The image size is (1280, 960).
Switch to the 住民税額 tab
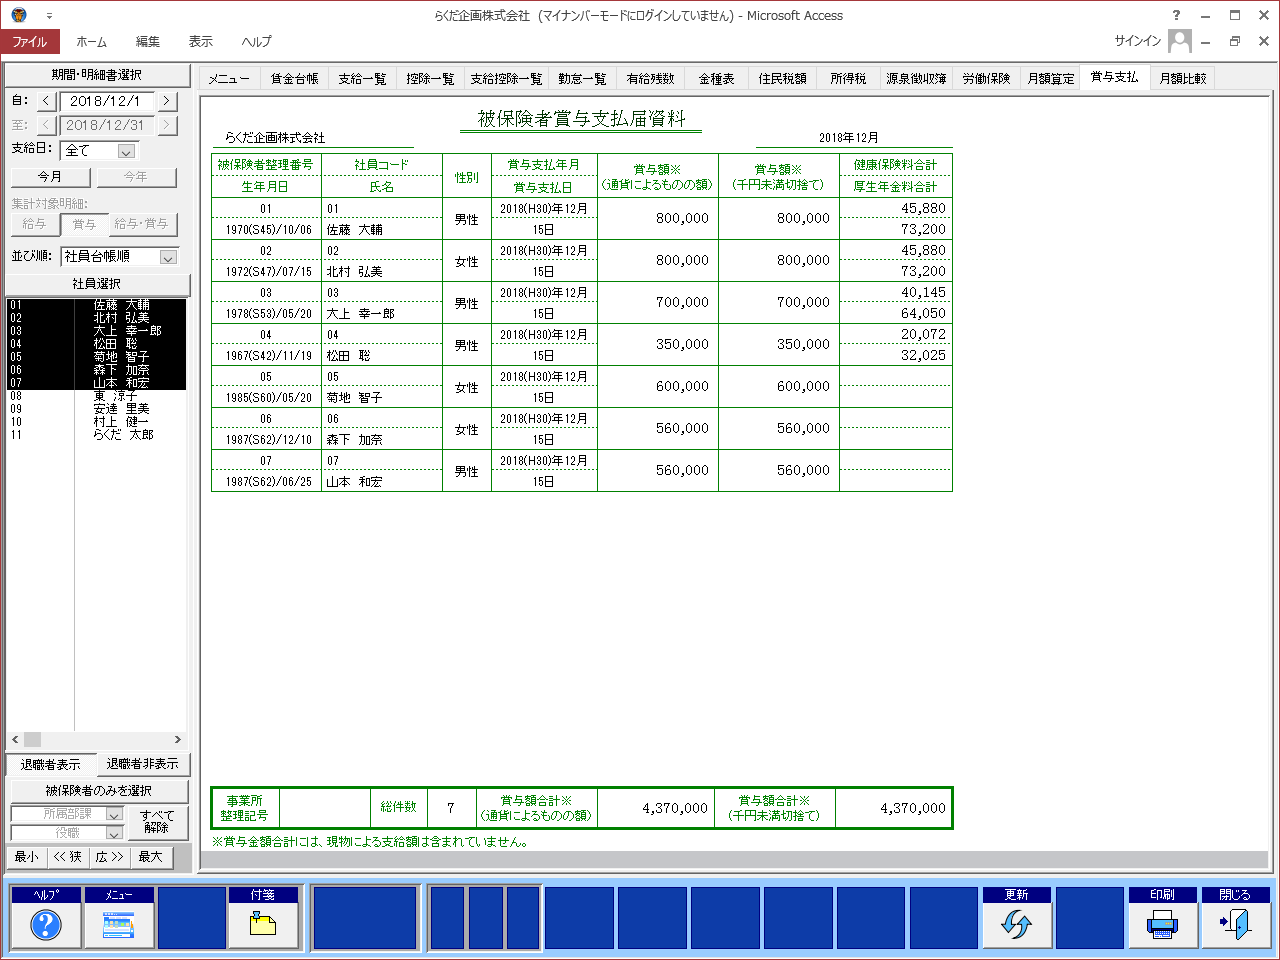click(x=782, y=78)
